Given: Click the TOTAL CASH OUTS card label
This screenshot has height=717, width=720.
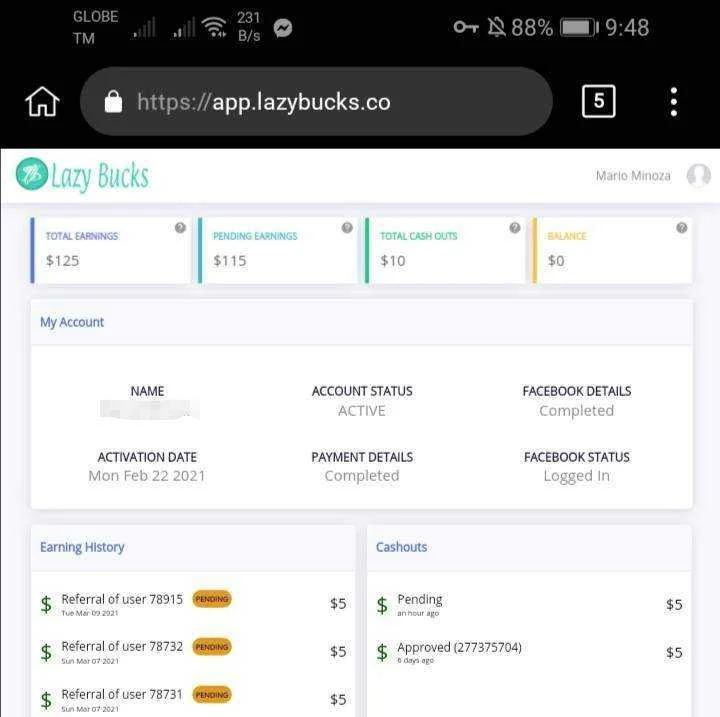Looking at the screenshot, I should tap(419, 236).
